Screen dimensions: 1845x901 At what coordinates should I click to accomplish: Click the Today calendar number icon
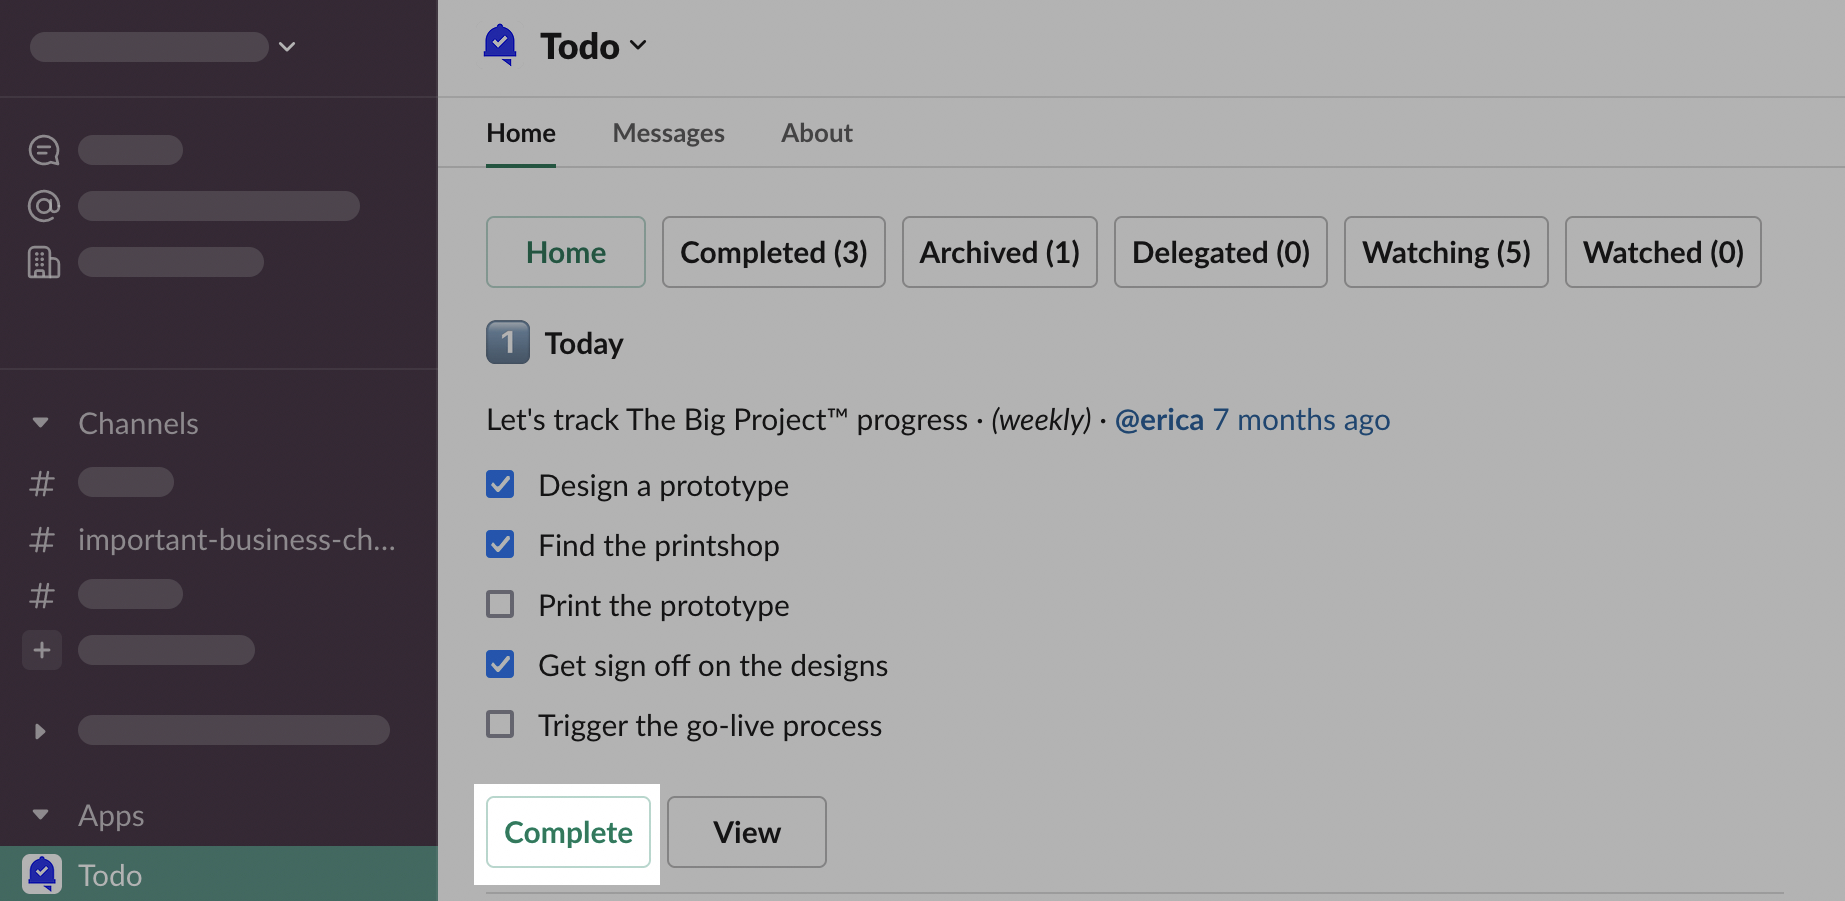tap(508, 343)
